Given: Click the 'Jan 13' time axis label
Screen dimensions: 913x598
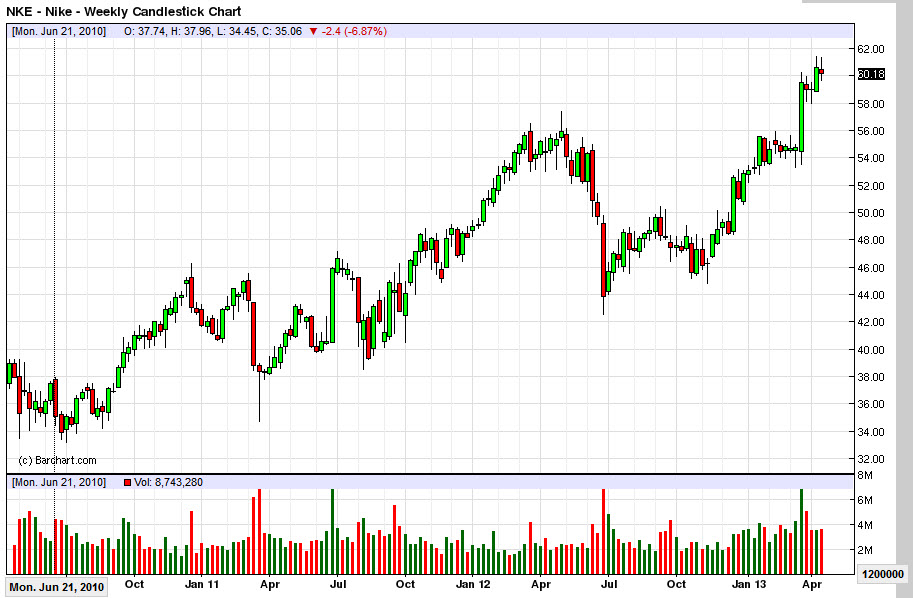Looking at the screenshot, I should pyautogui.click(x=749, y=584).
